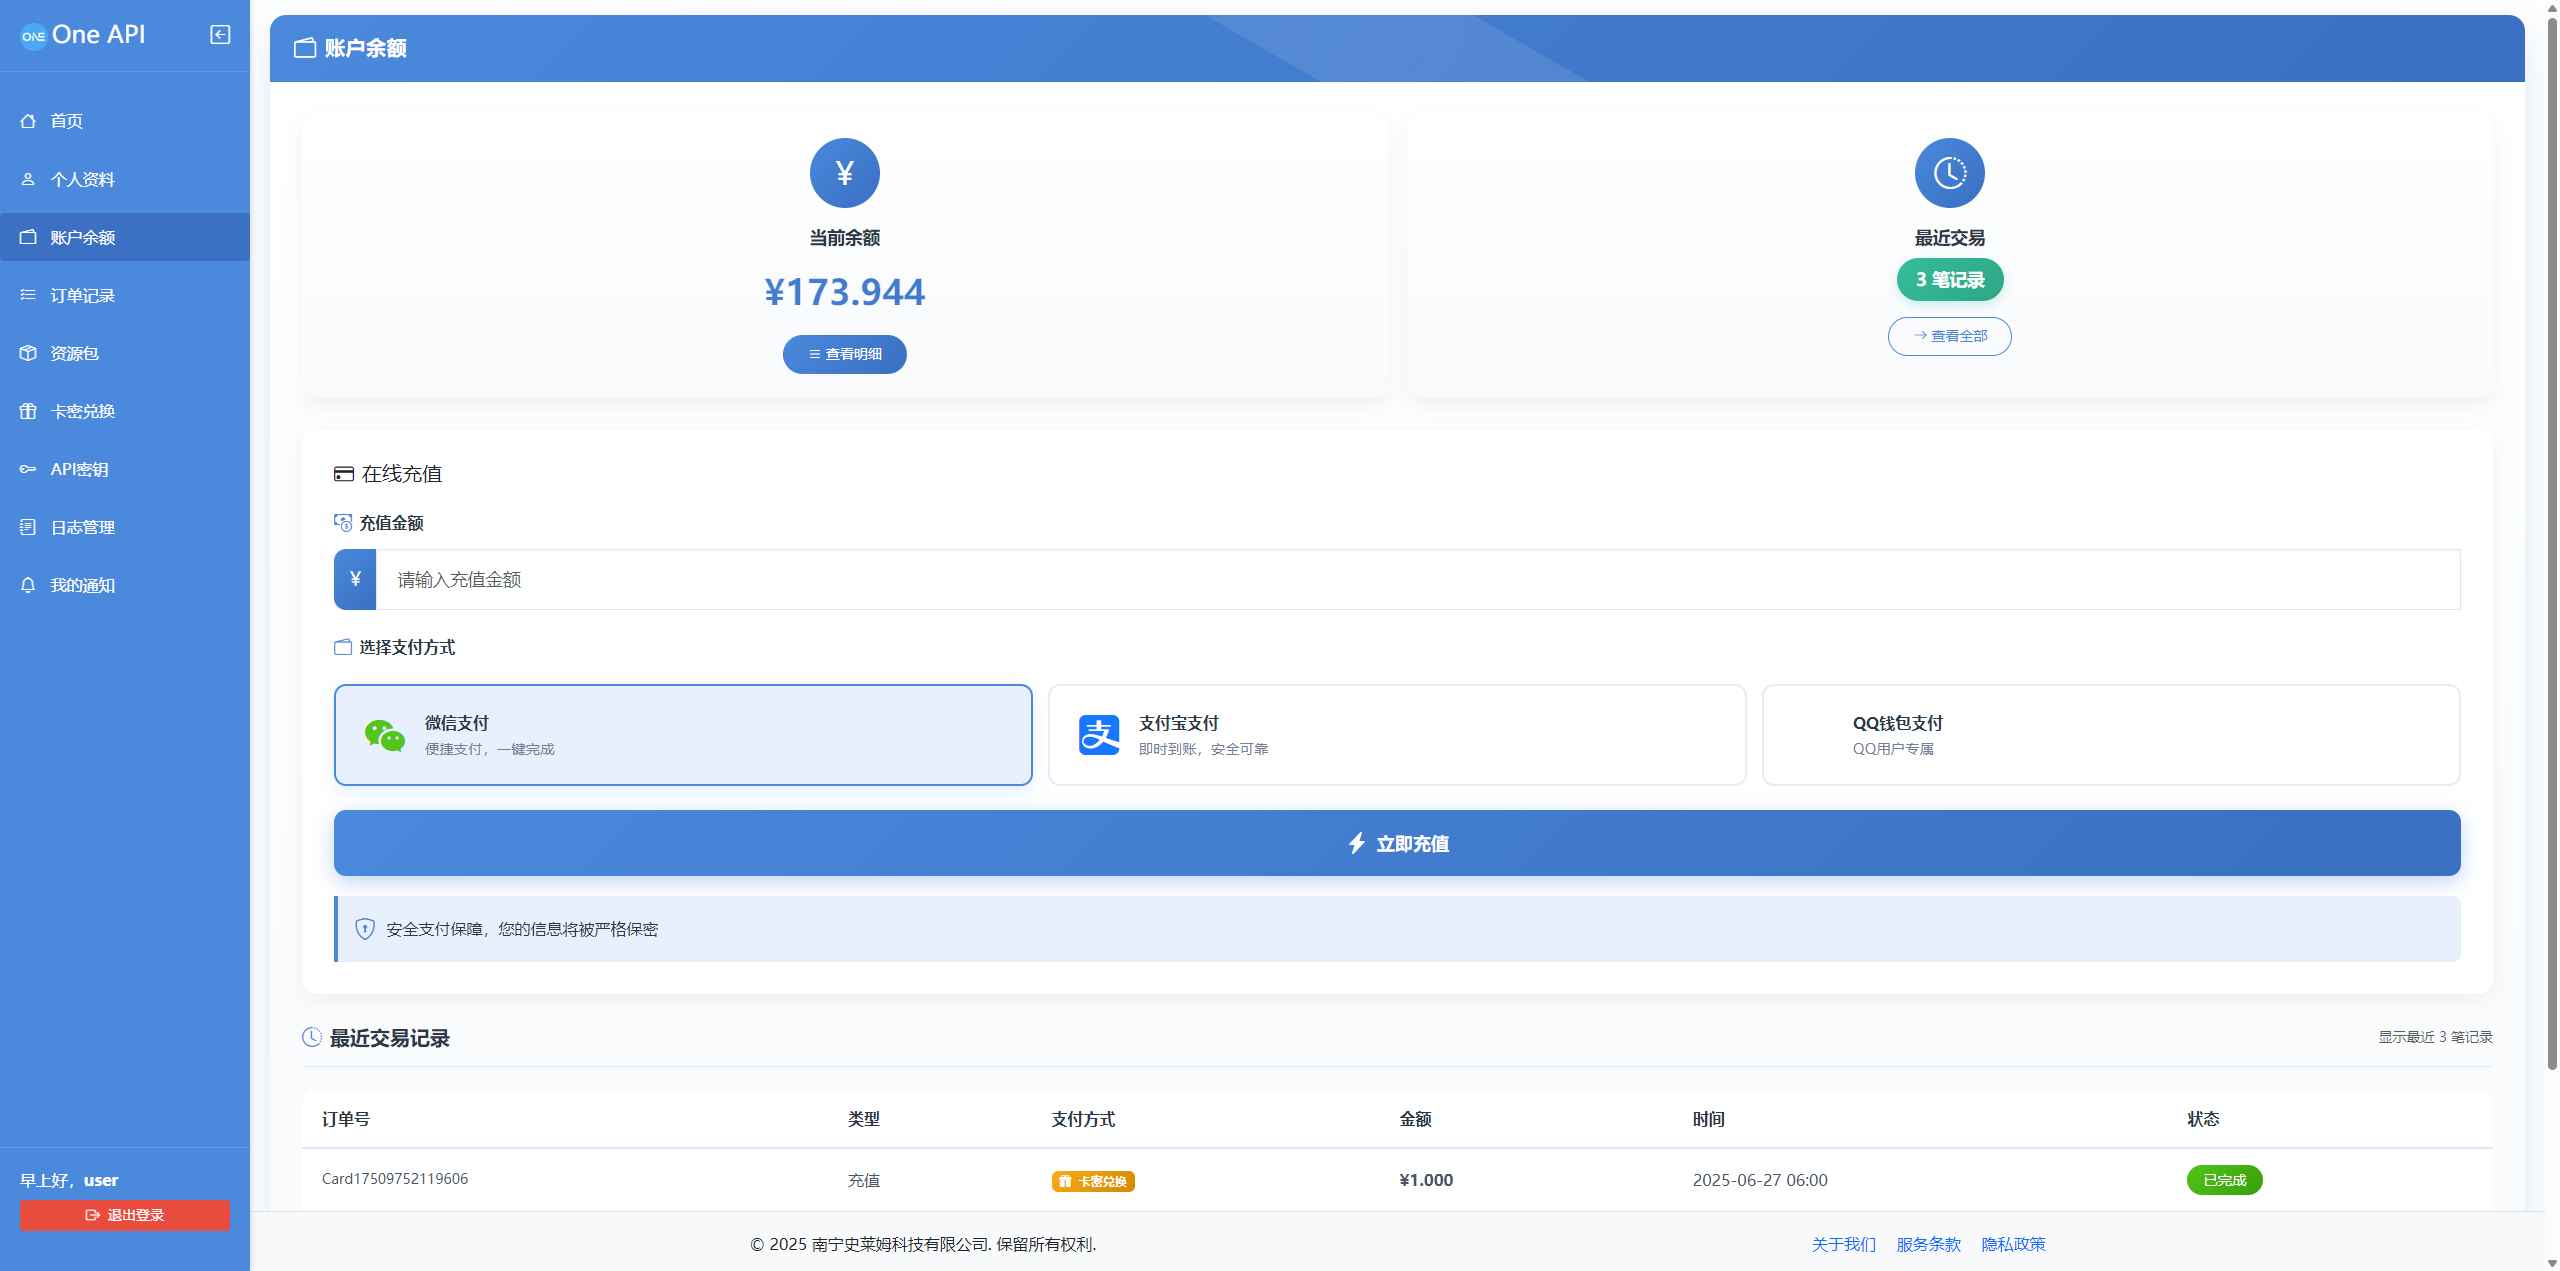Select QQ钱包支付 payment method
The image size is (2560, 1271).
pos(2110,734)
